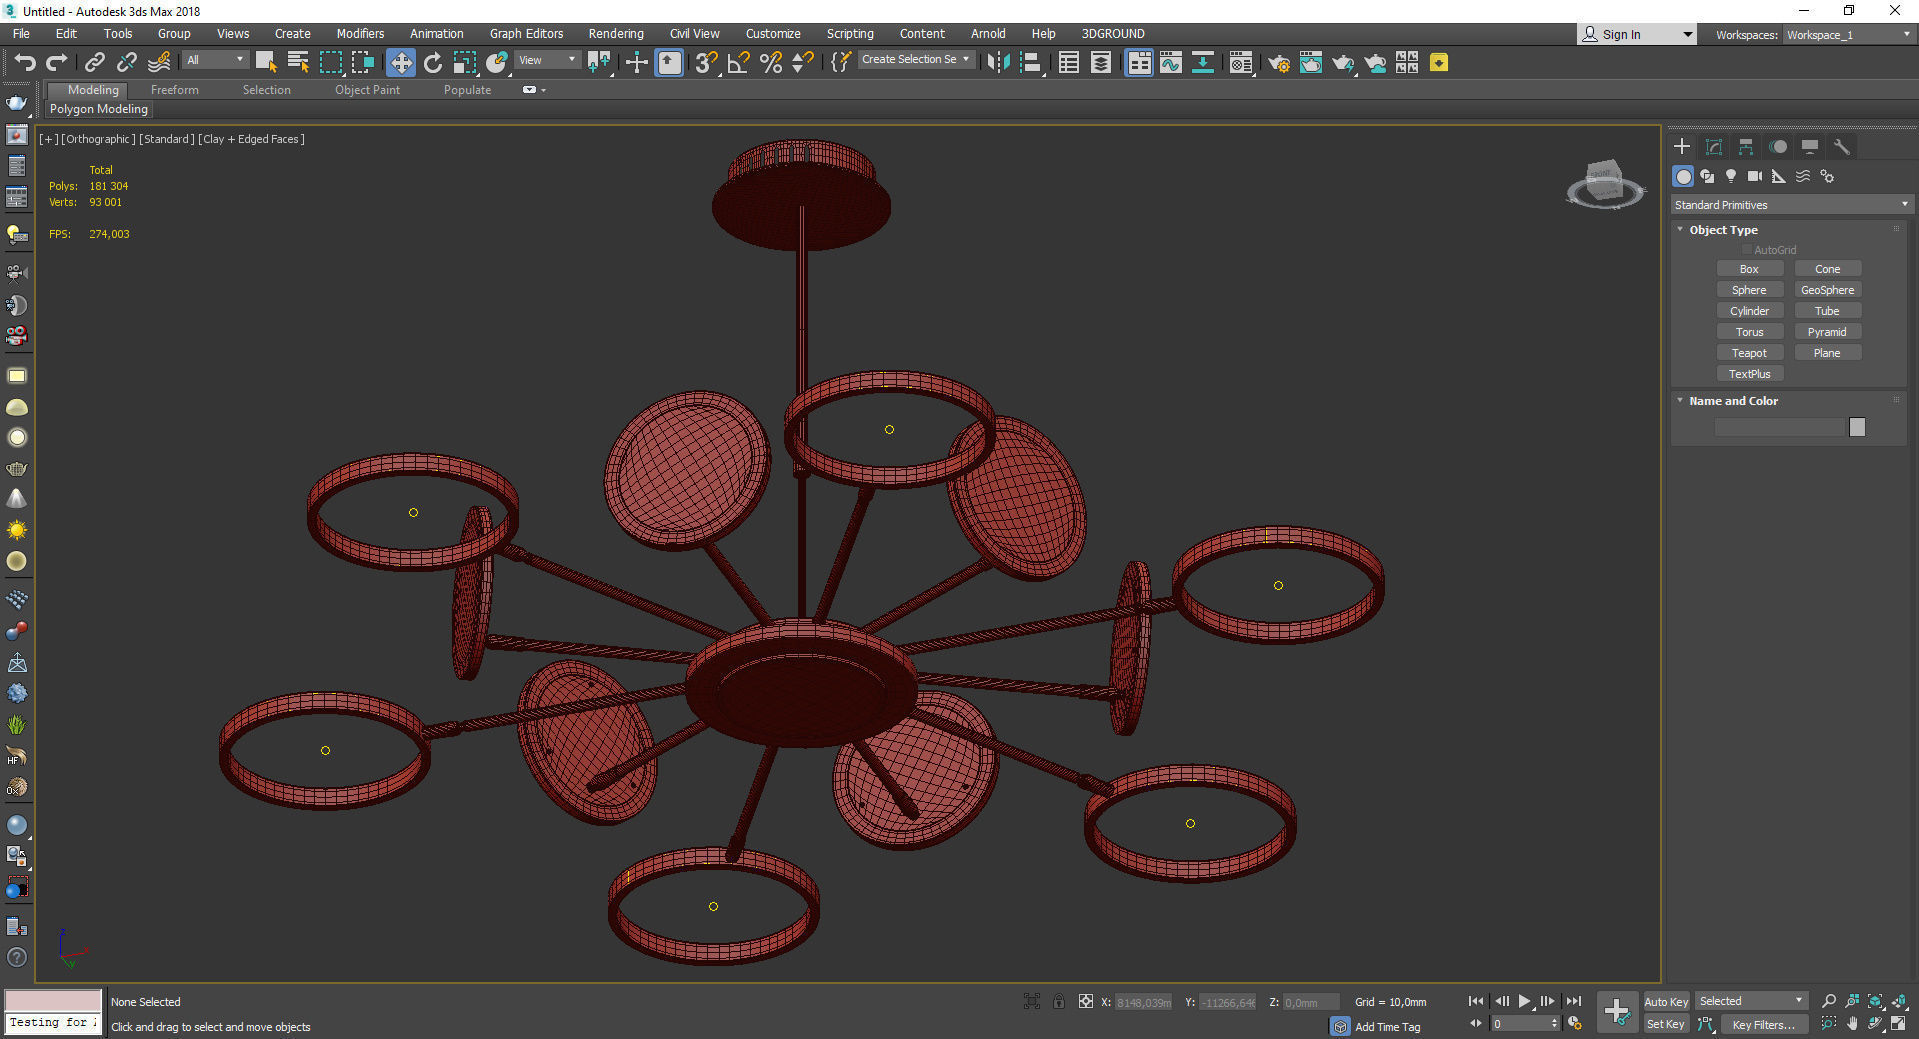Click the object name input field
This screenshot has width=1919, height=1039.
[1779, 427]
